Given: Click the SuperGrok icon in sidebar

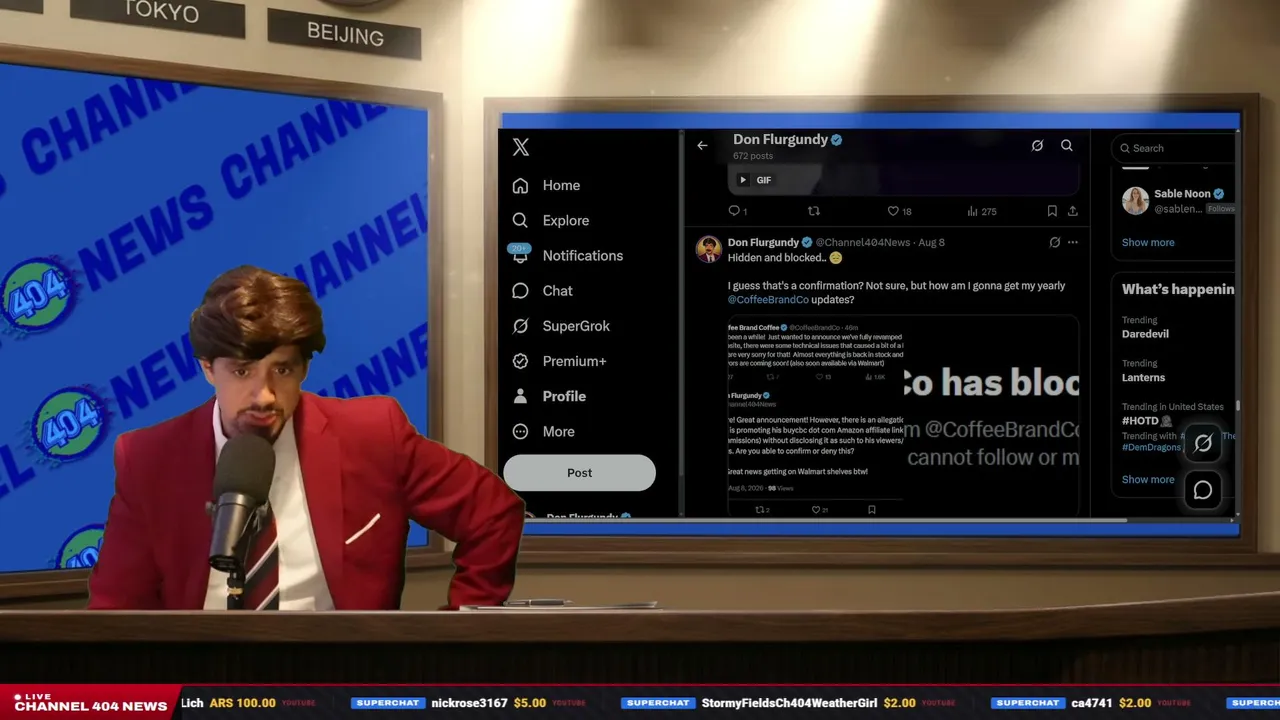Looking at the screenshot, I should (x=520, y=326).
